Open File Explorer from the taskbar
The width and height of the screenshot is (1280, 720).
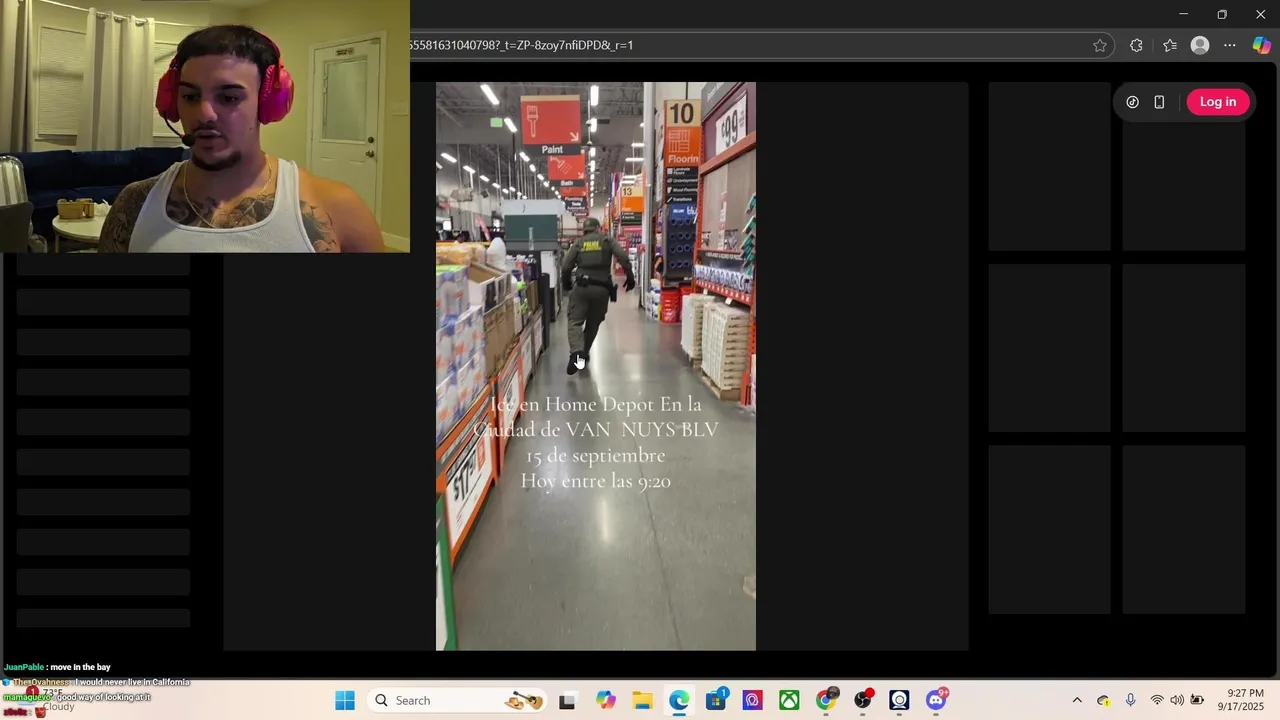click(x=642, y=701)
